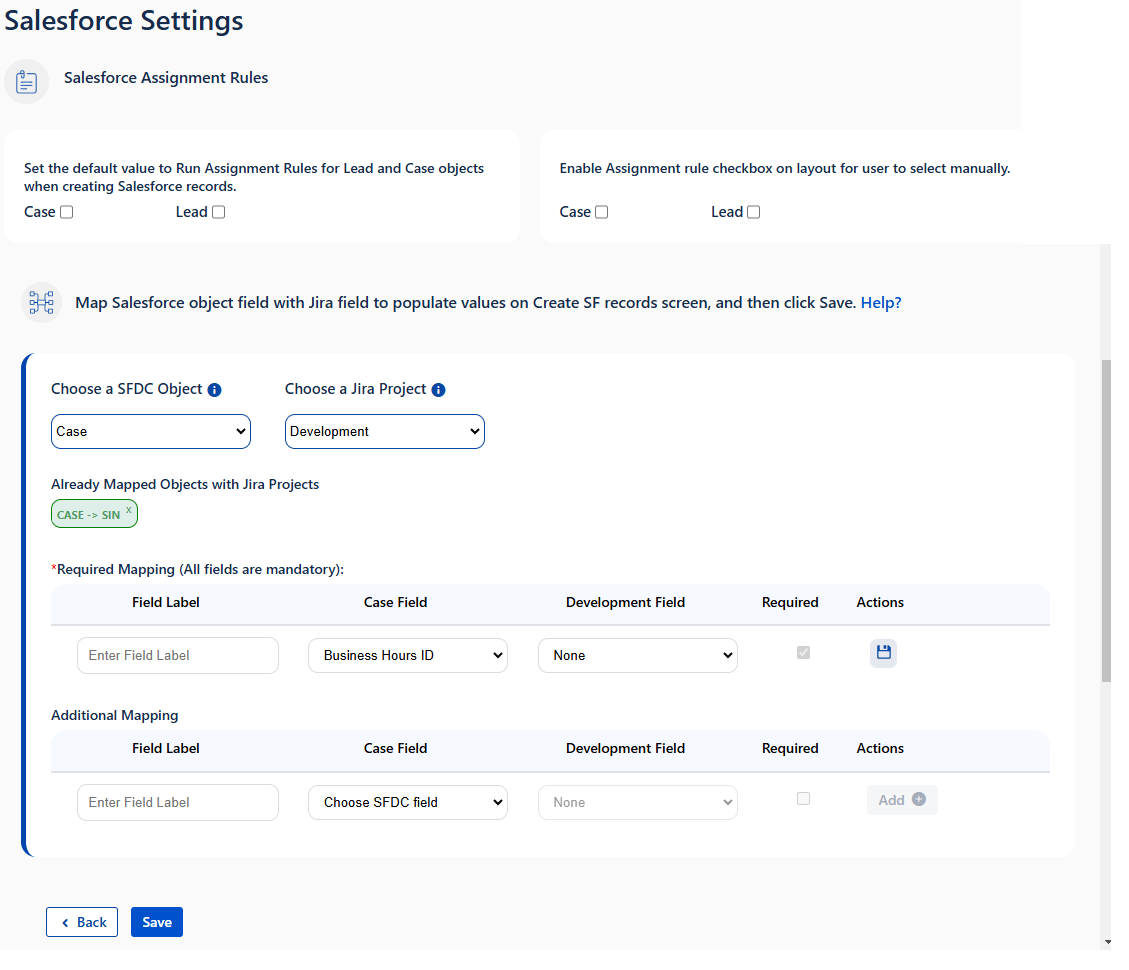Click the vertical scrollbar thumb

[x=1106, y=521]
